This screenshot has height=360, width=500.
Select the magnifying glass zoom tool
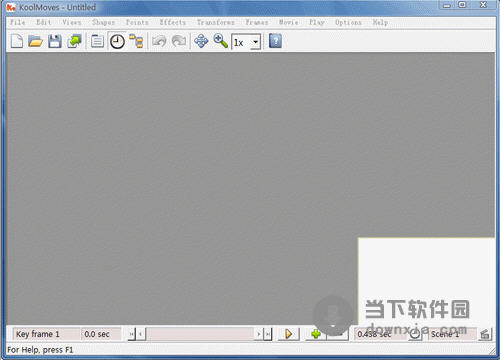221,41
